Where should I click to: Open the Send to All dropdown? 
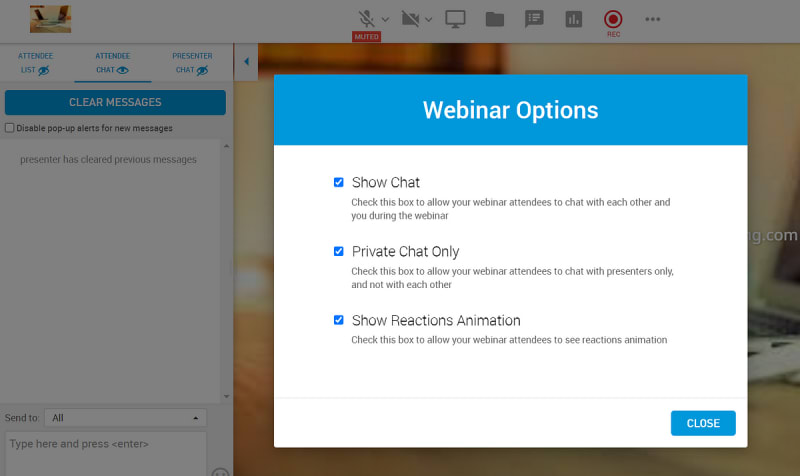click(126, 418)
